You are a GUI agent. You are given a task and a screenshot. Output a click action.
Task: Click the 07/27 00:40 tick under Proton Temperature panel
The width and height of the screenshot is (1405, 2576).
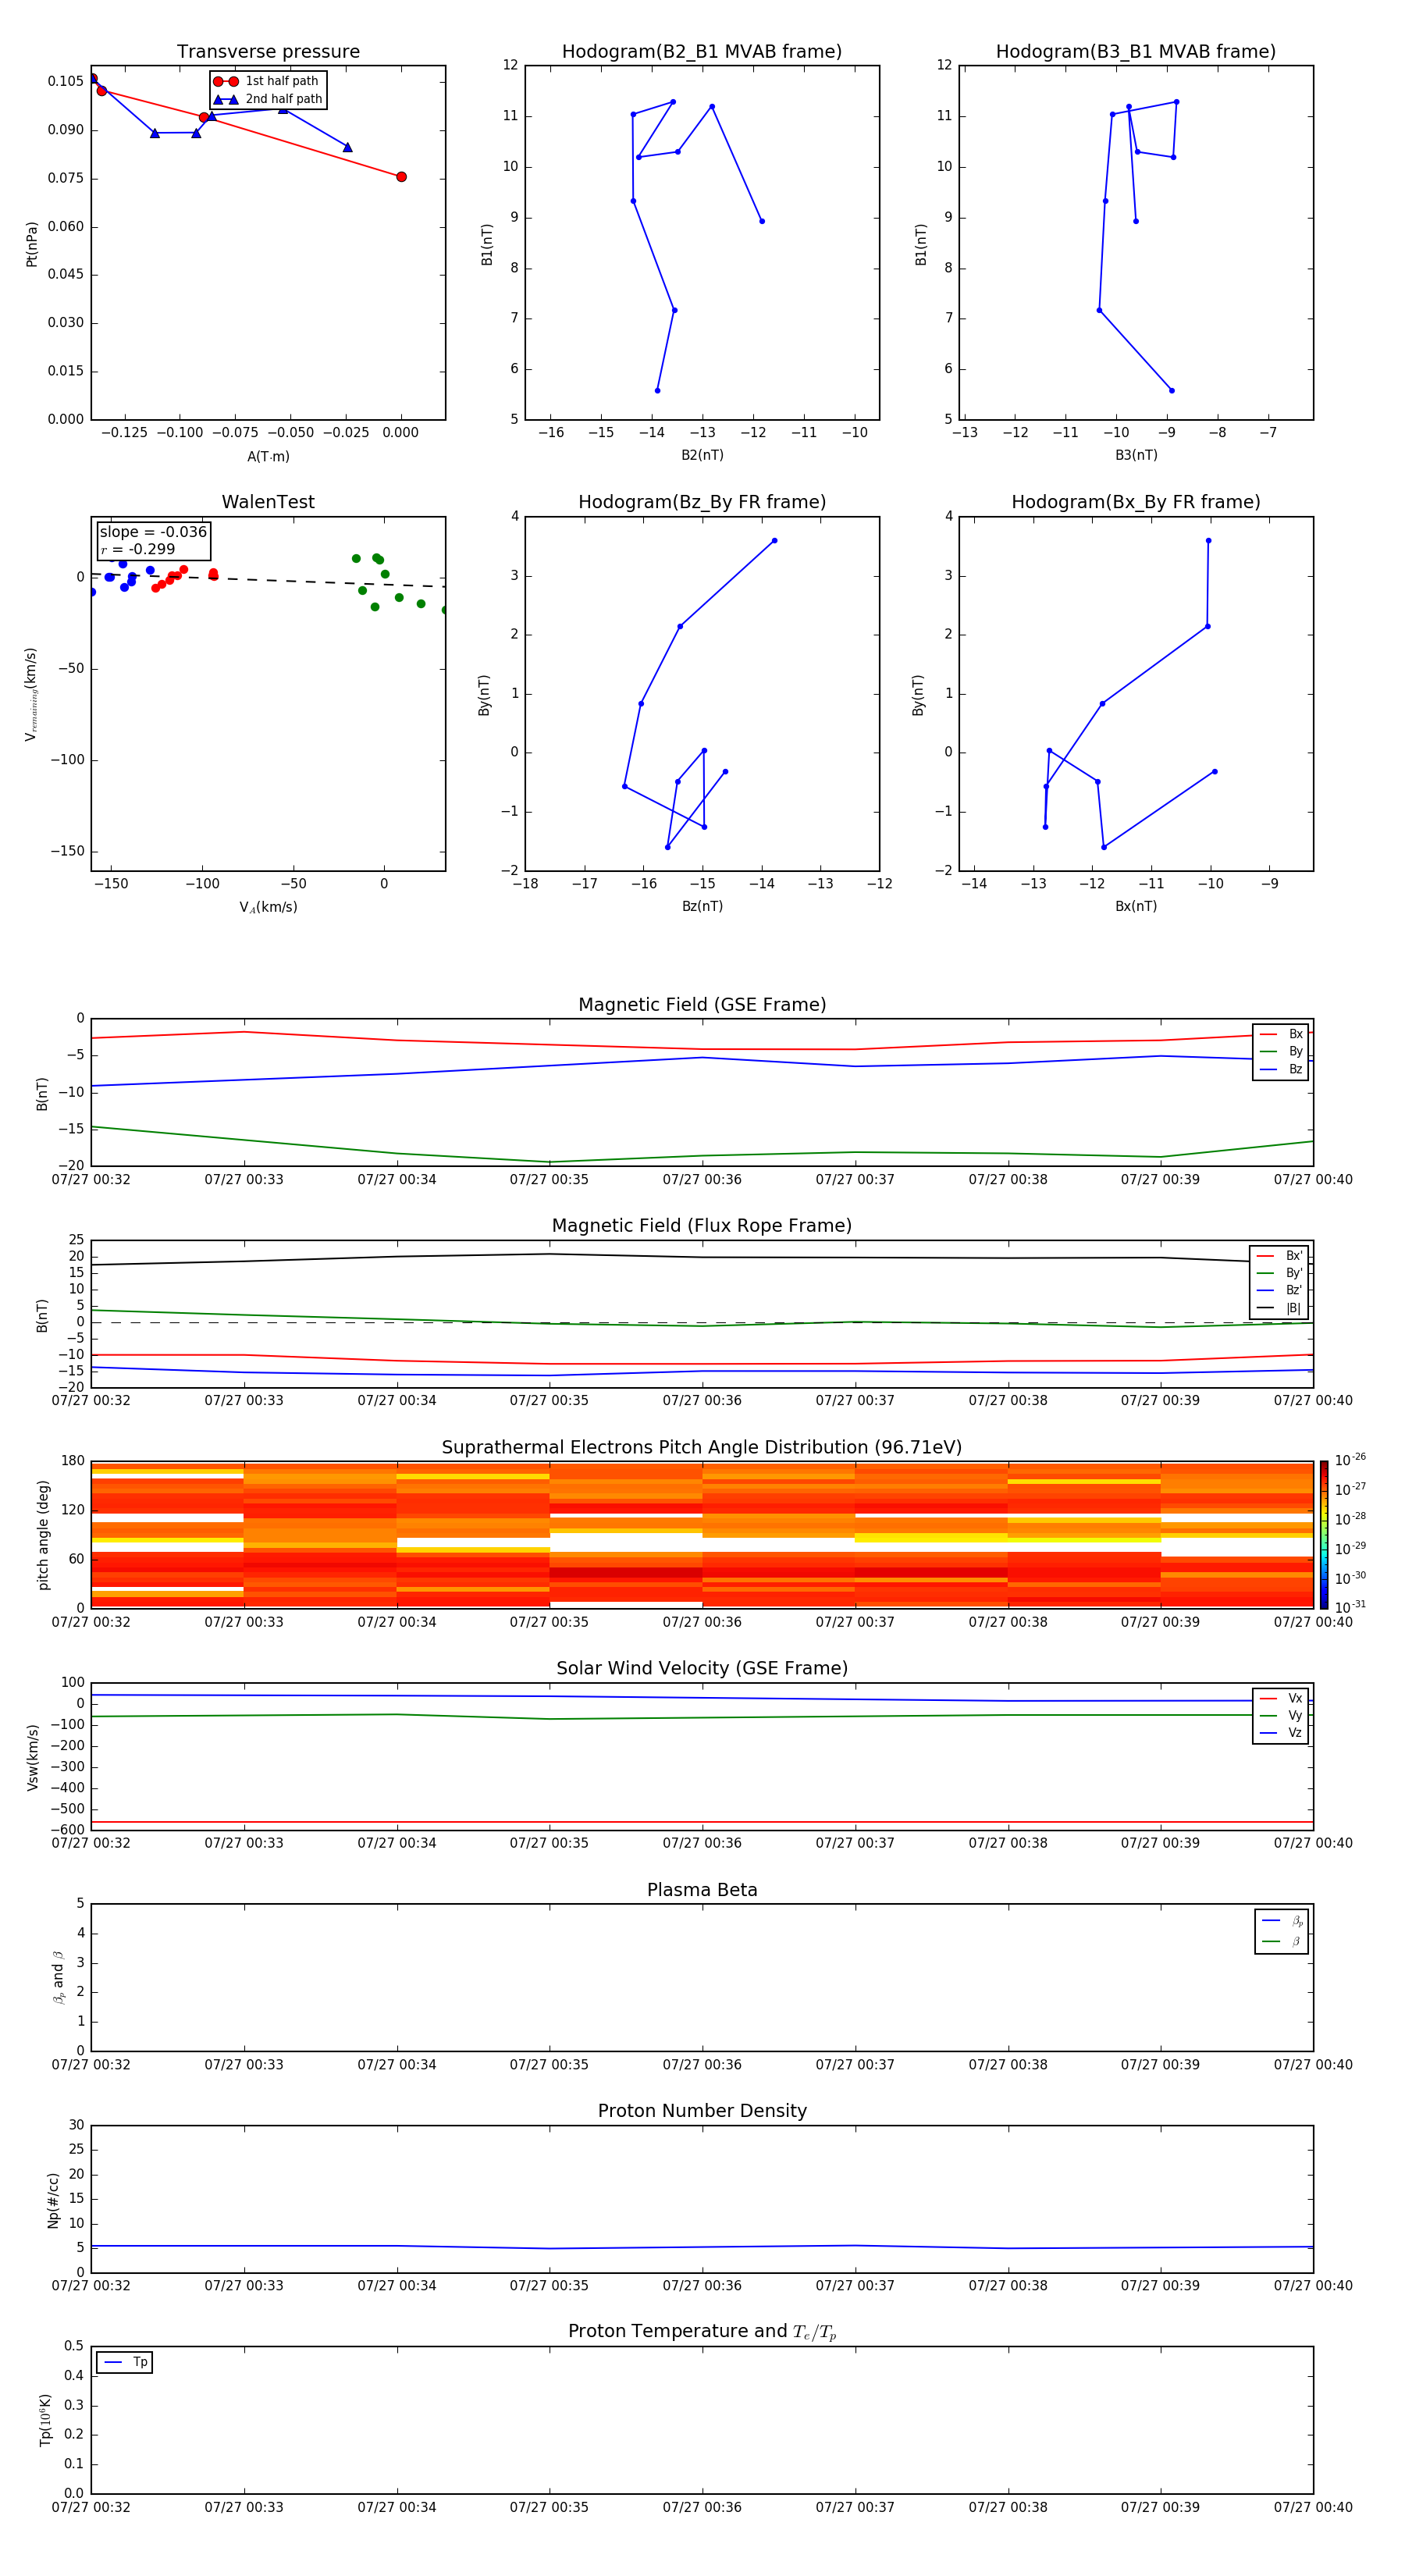point(1313,2507)
